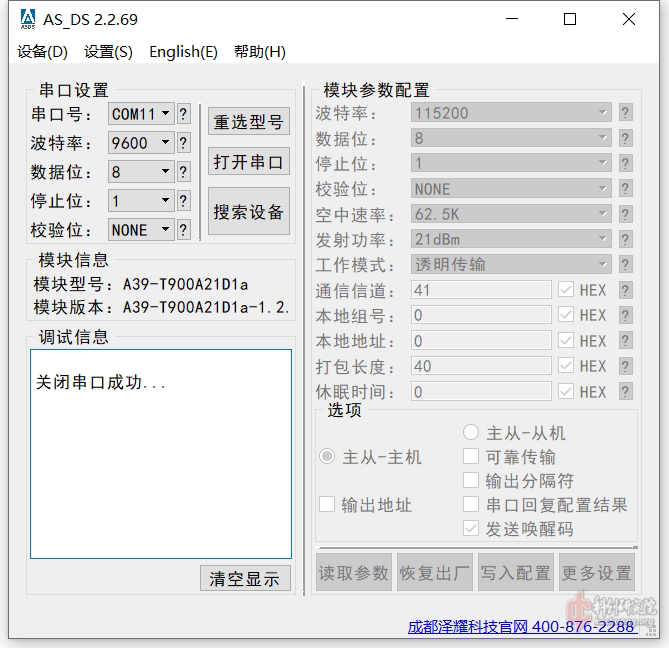The width and height of the screenshot is (669, 648).
Task: Toggle the 发送唤醒码 checkbox
Action: (471, 529)
